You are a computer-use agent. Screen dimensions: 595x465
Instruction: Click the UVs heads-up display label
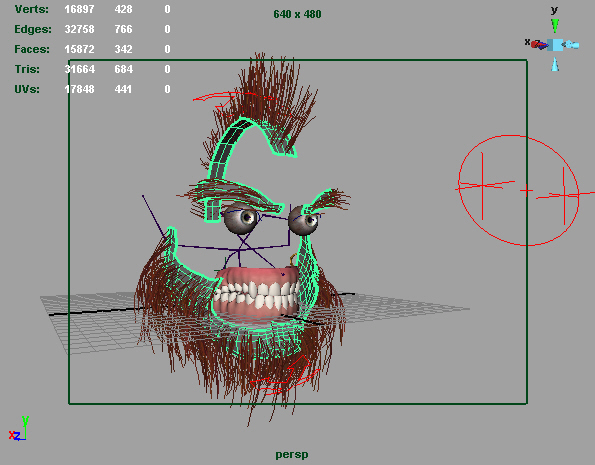[x=27, y=89]
